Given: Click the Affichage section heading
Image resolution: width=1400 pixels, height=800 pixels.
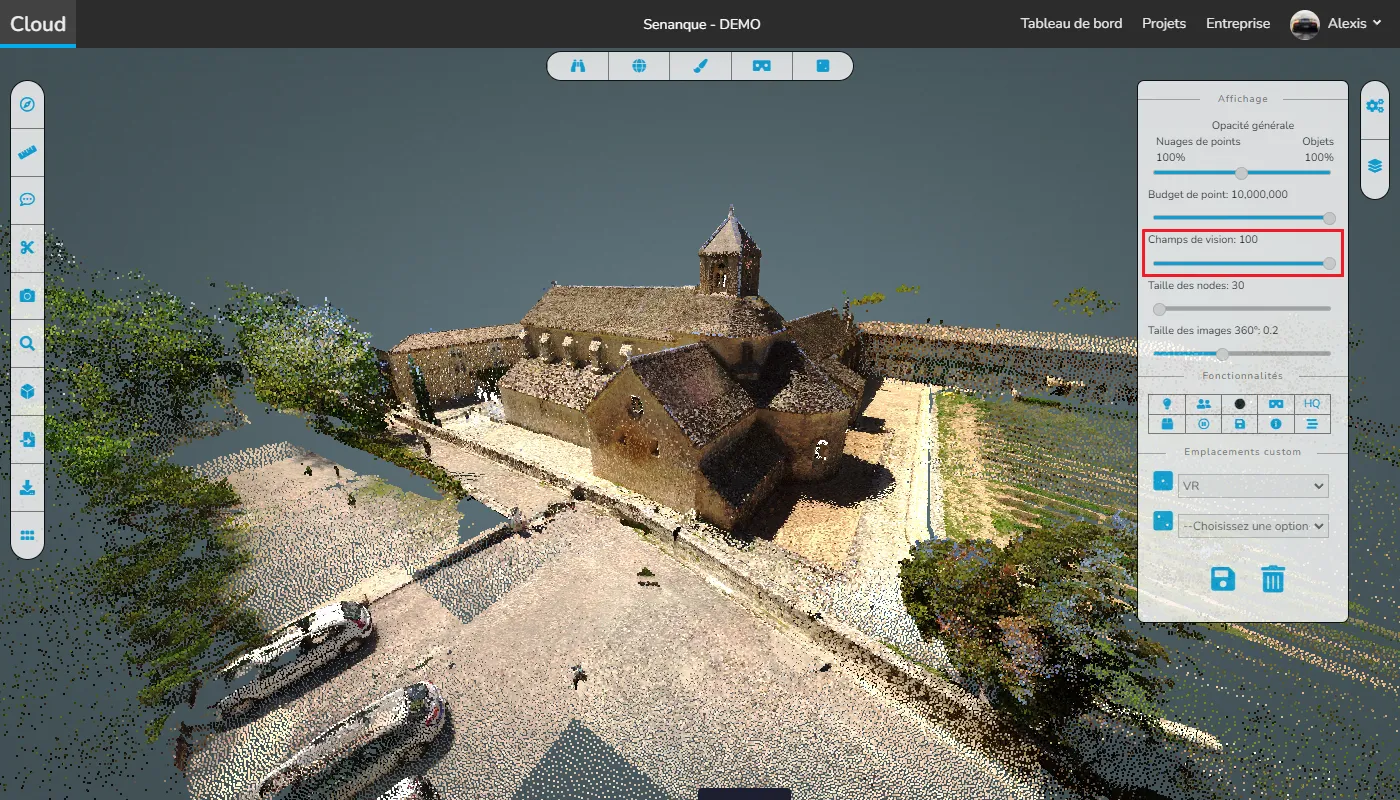Looking at the screenshot, I should pyautogui.click(x=1243, y=99).
